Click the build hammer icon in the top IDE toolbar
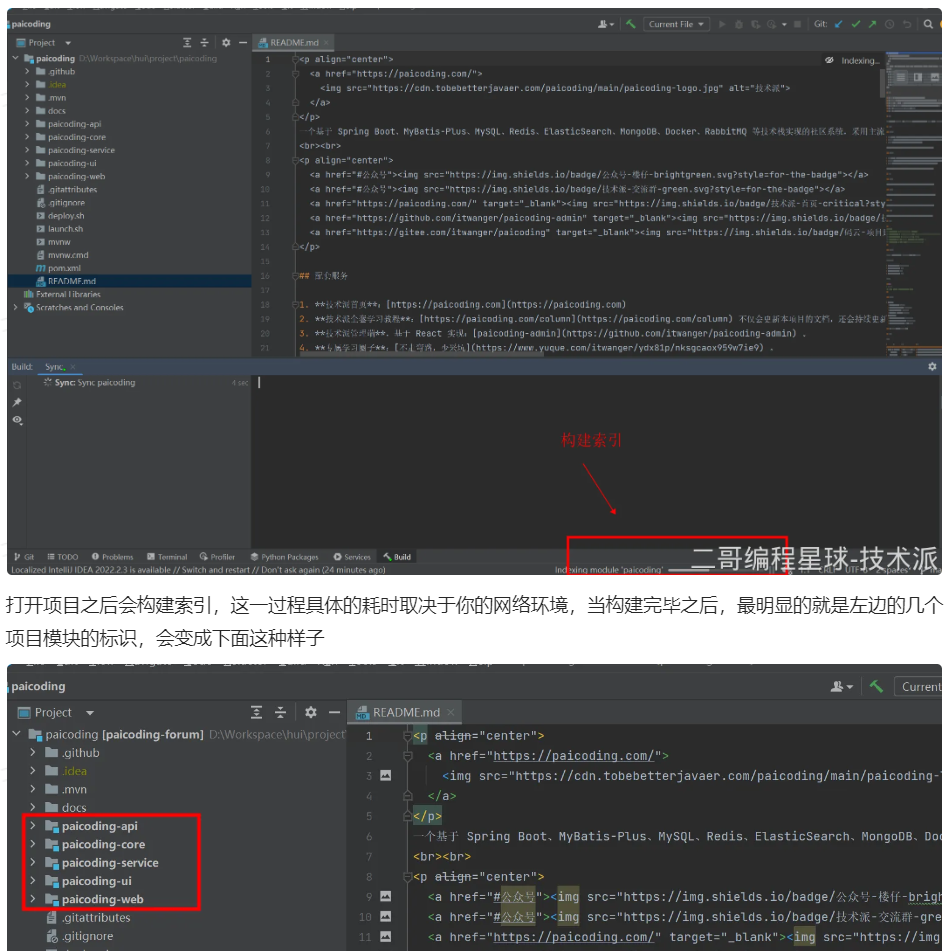The width and height of the screenshot is (950, 951). coord(631,24)
